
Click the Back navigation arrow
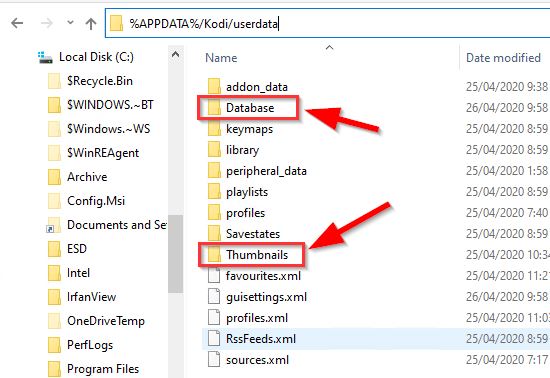click(x=17, y=23)
